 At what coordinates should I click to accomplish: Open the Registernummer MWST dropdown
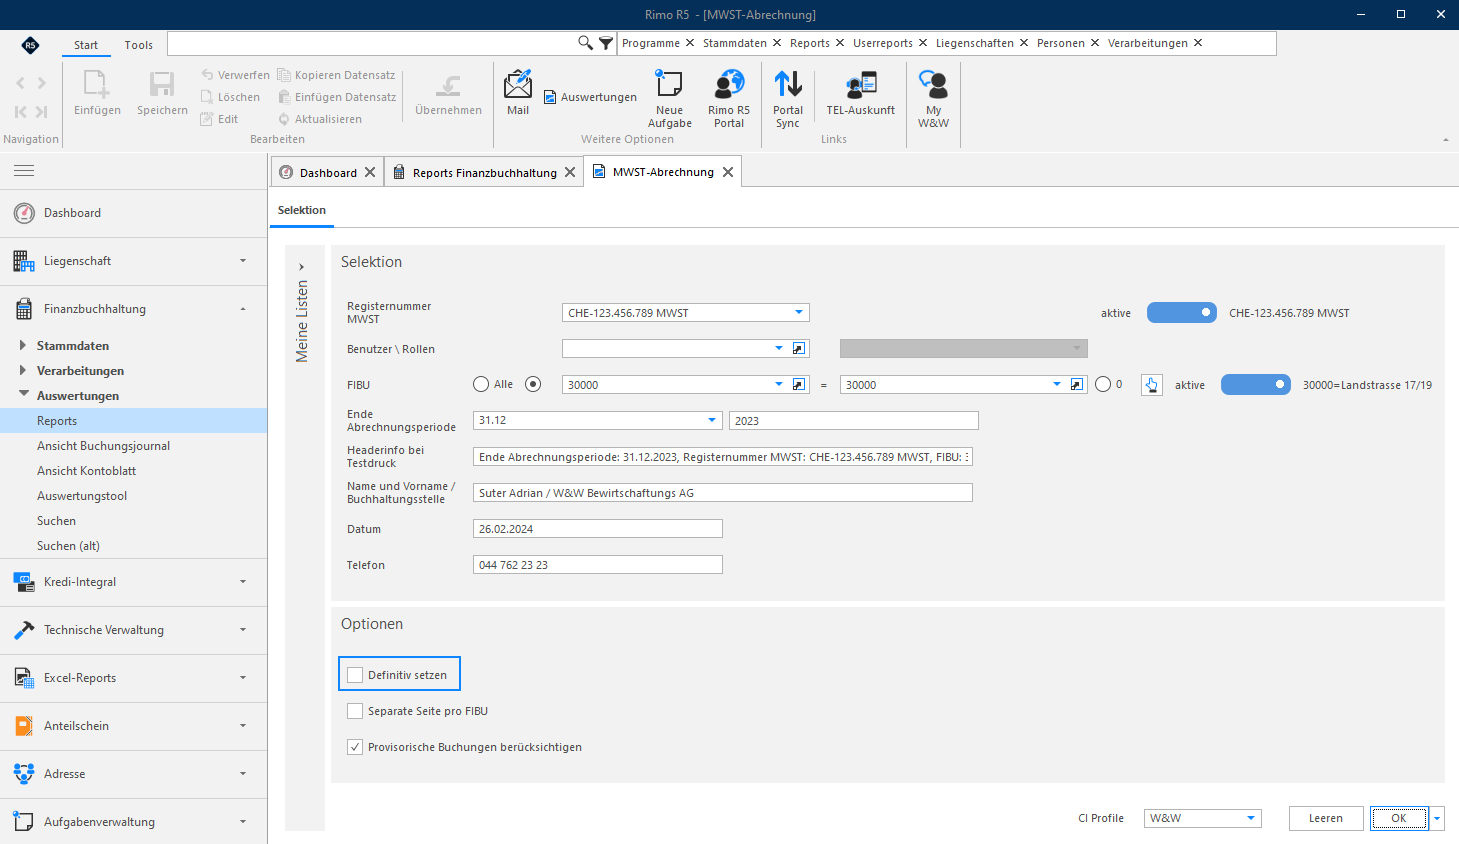pyautogui.click(x=799, y=312)
